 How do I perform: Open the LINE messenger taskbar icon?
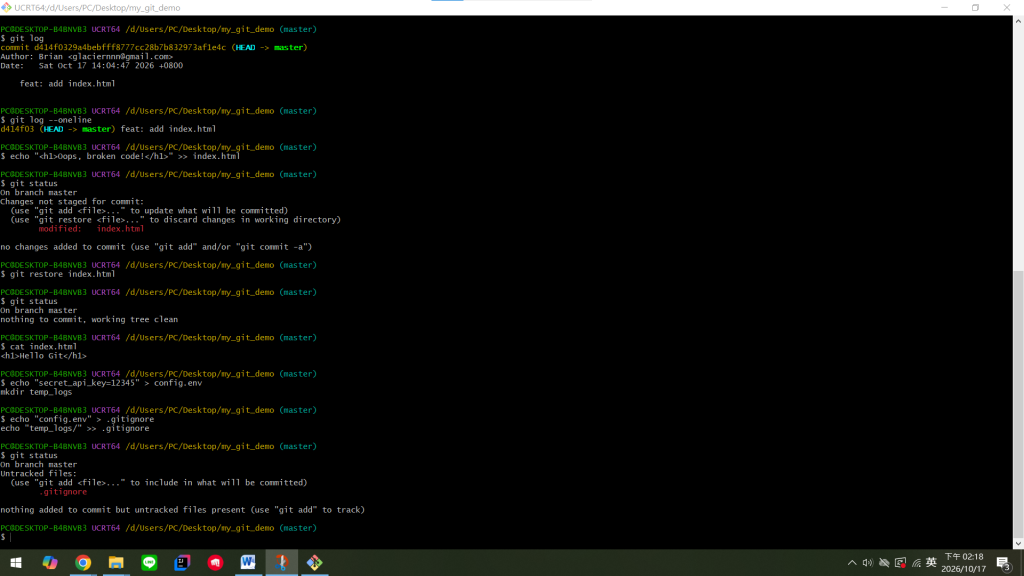pyautogui.click(x=149, y=563)
